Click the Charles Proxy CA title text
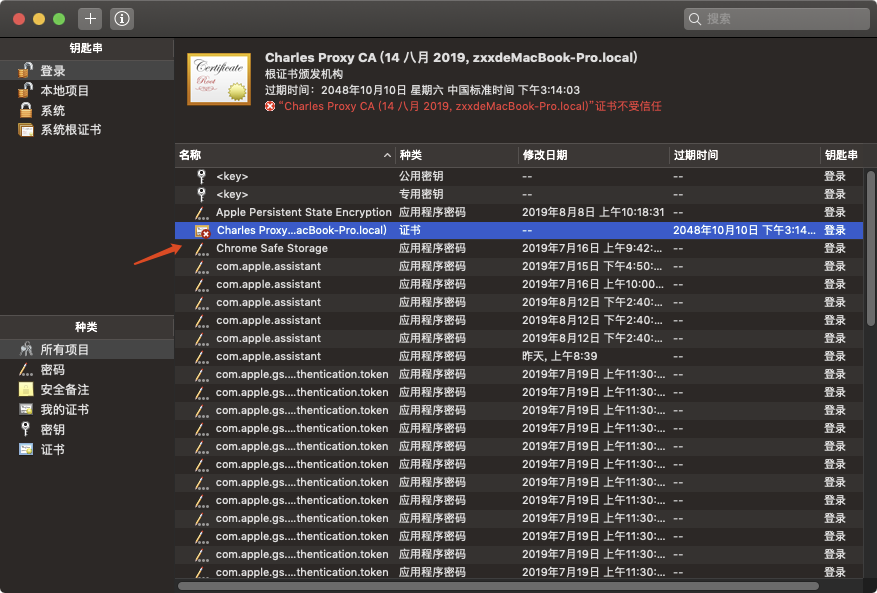 tap(451, 58)
